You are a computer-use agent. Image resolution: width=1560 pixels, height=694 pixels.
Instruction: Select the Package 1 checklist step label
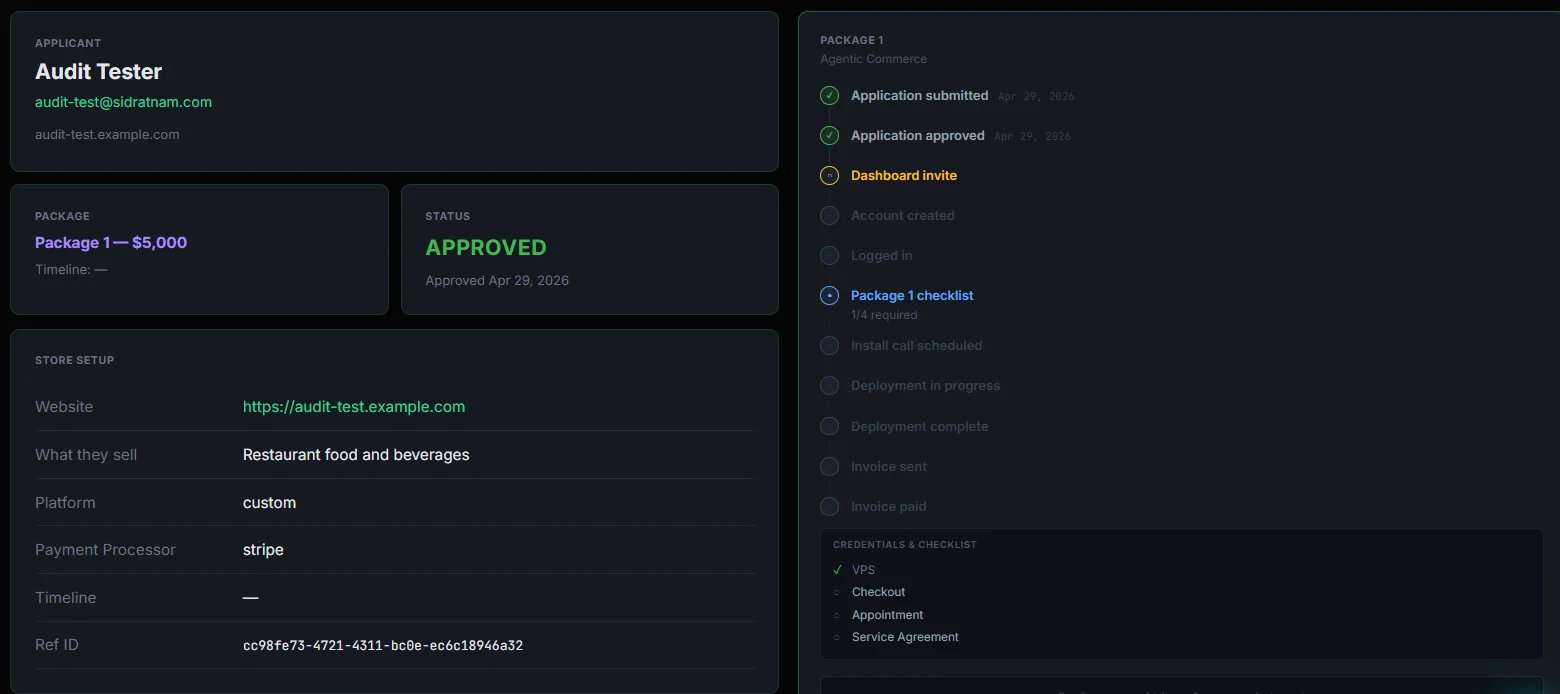click(x=912, y=296)
